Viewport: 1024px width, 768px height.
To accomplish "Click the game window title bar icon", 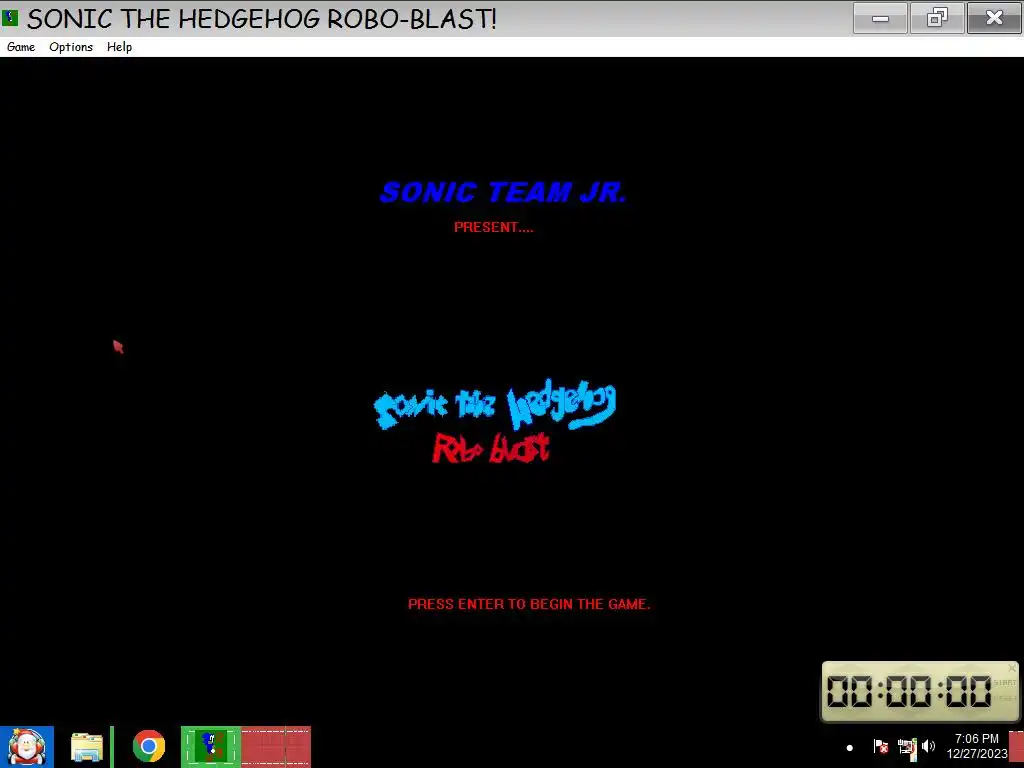I will (10, 18).
